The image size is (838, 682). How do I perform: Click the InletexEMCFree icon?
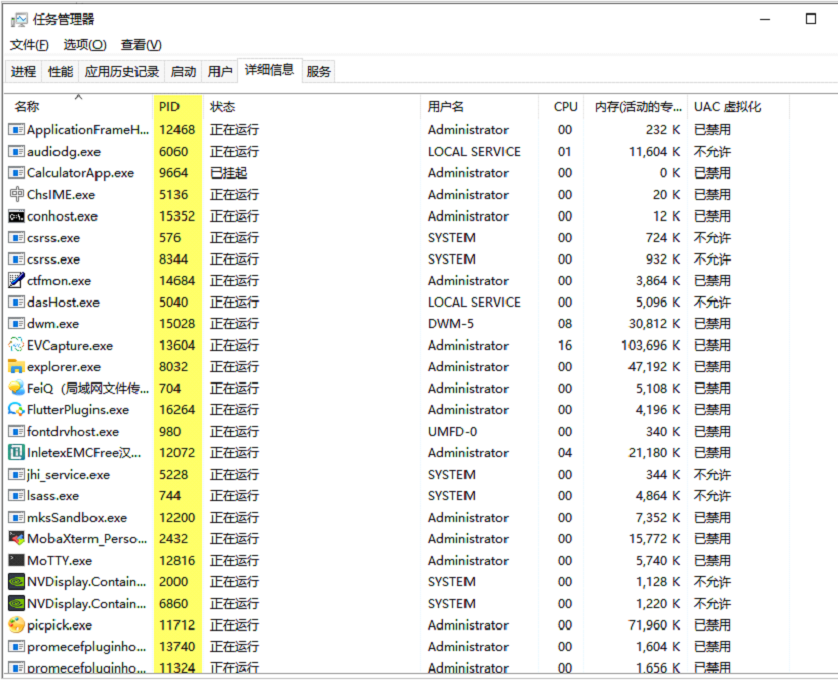coord(17,453)
